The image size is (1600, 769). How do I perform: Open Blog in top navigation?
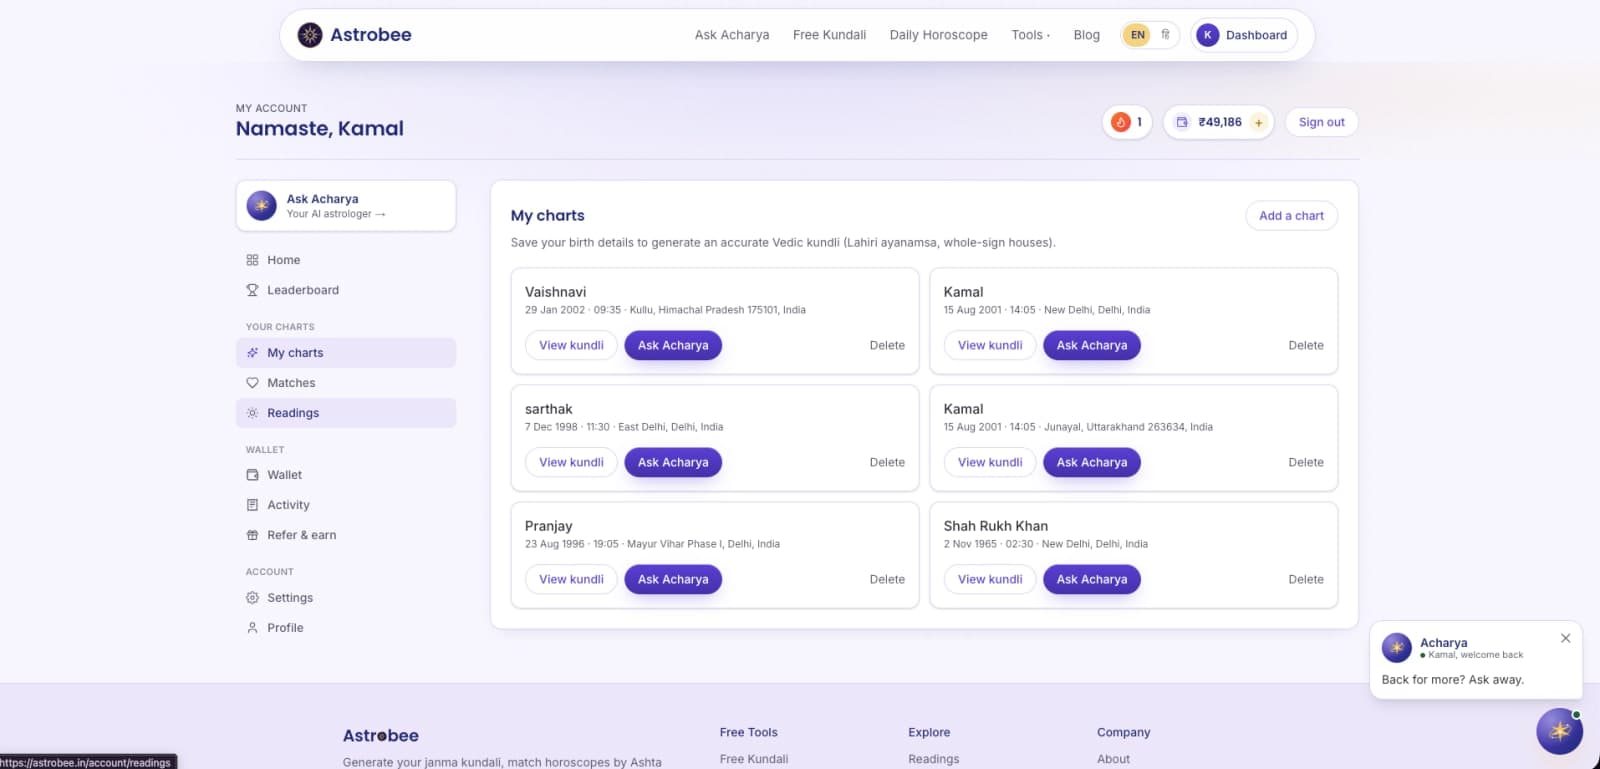click(x=1086, y=35)
